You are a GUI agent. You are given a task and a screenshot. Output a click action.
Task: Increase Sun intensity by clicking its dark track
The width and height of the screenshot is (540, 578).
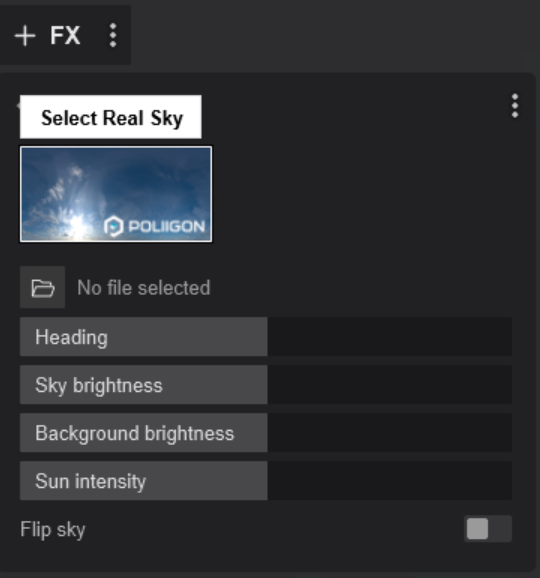390,480
